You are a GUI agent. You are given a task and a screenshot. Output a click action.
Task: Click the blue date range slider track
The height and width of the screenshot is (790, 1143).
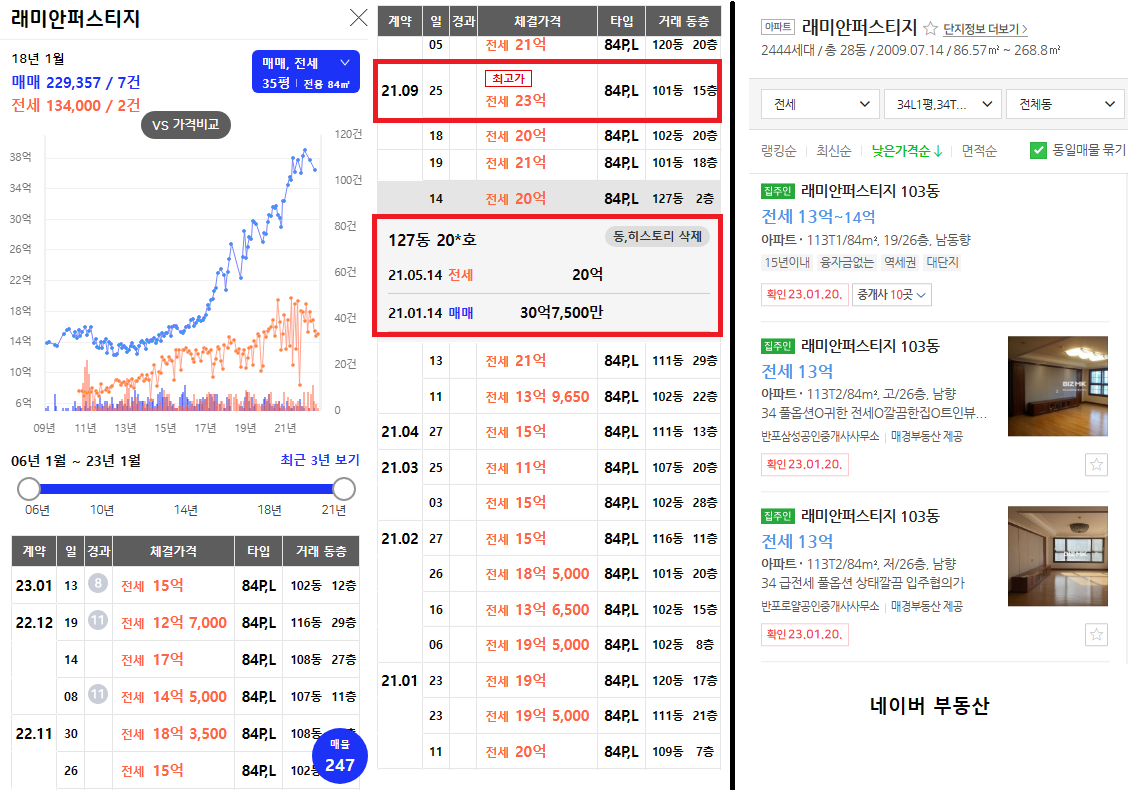186,489
